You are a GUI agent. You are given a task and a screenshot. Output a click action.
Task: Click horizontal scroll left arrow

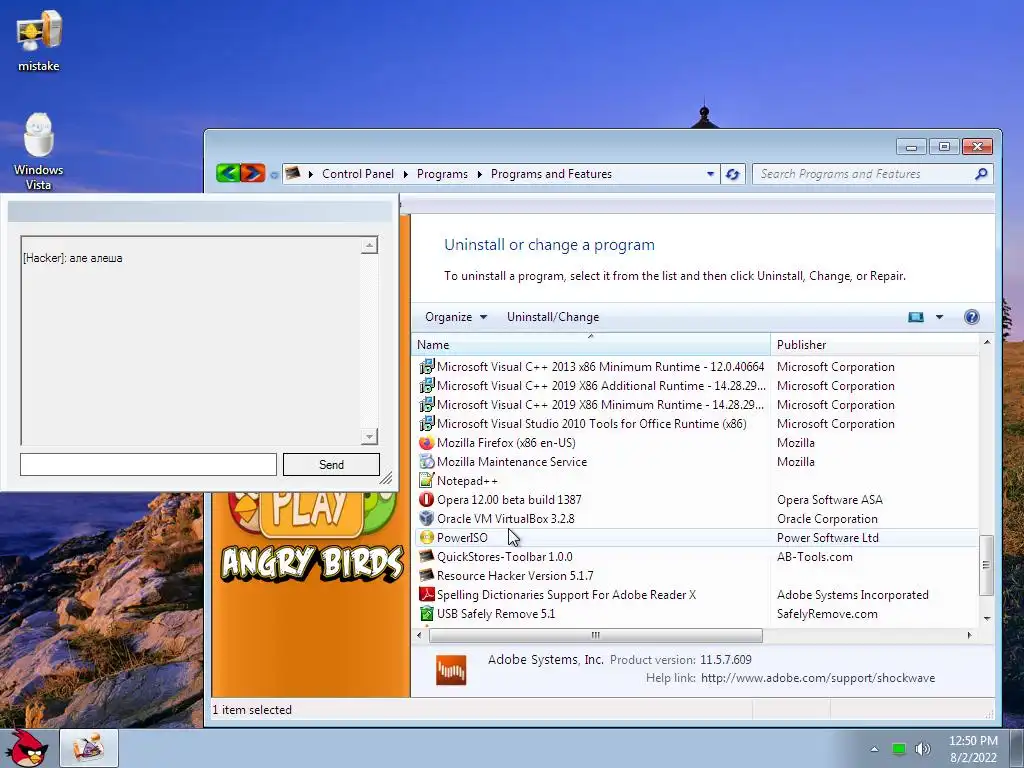point(419,635)
